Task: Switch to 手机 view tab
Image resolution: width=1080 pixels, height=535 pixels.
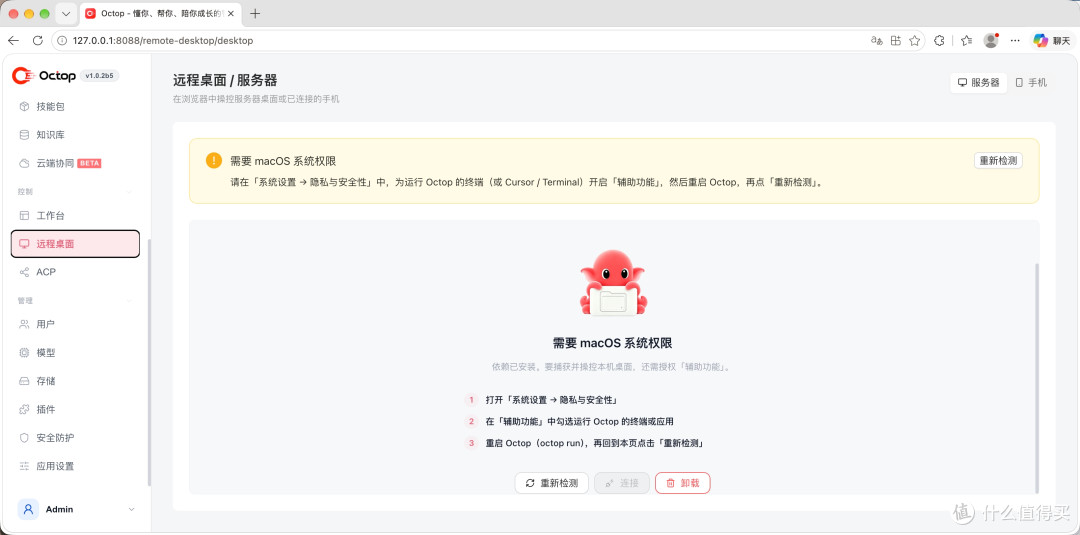Action: (1031, 83)
